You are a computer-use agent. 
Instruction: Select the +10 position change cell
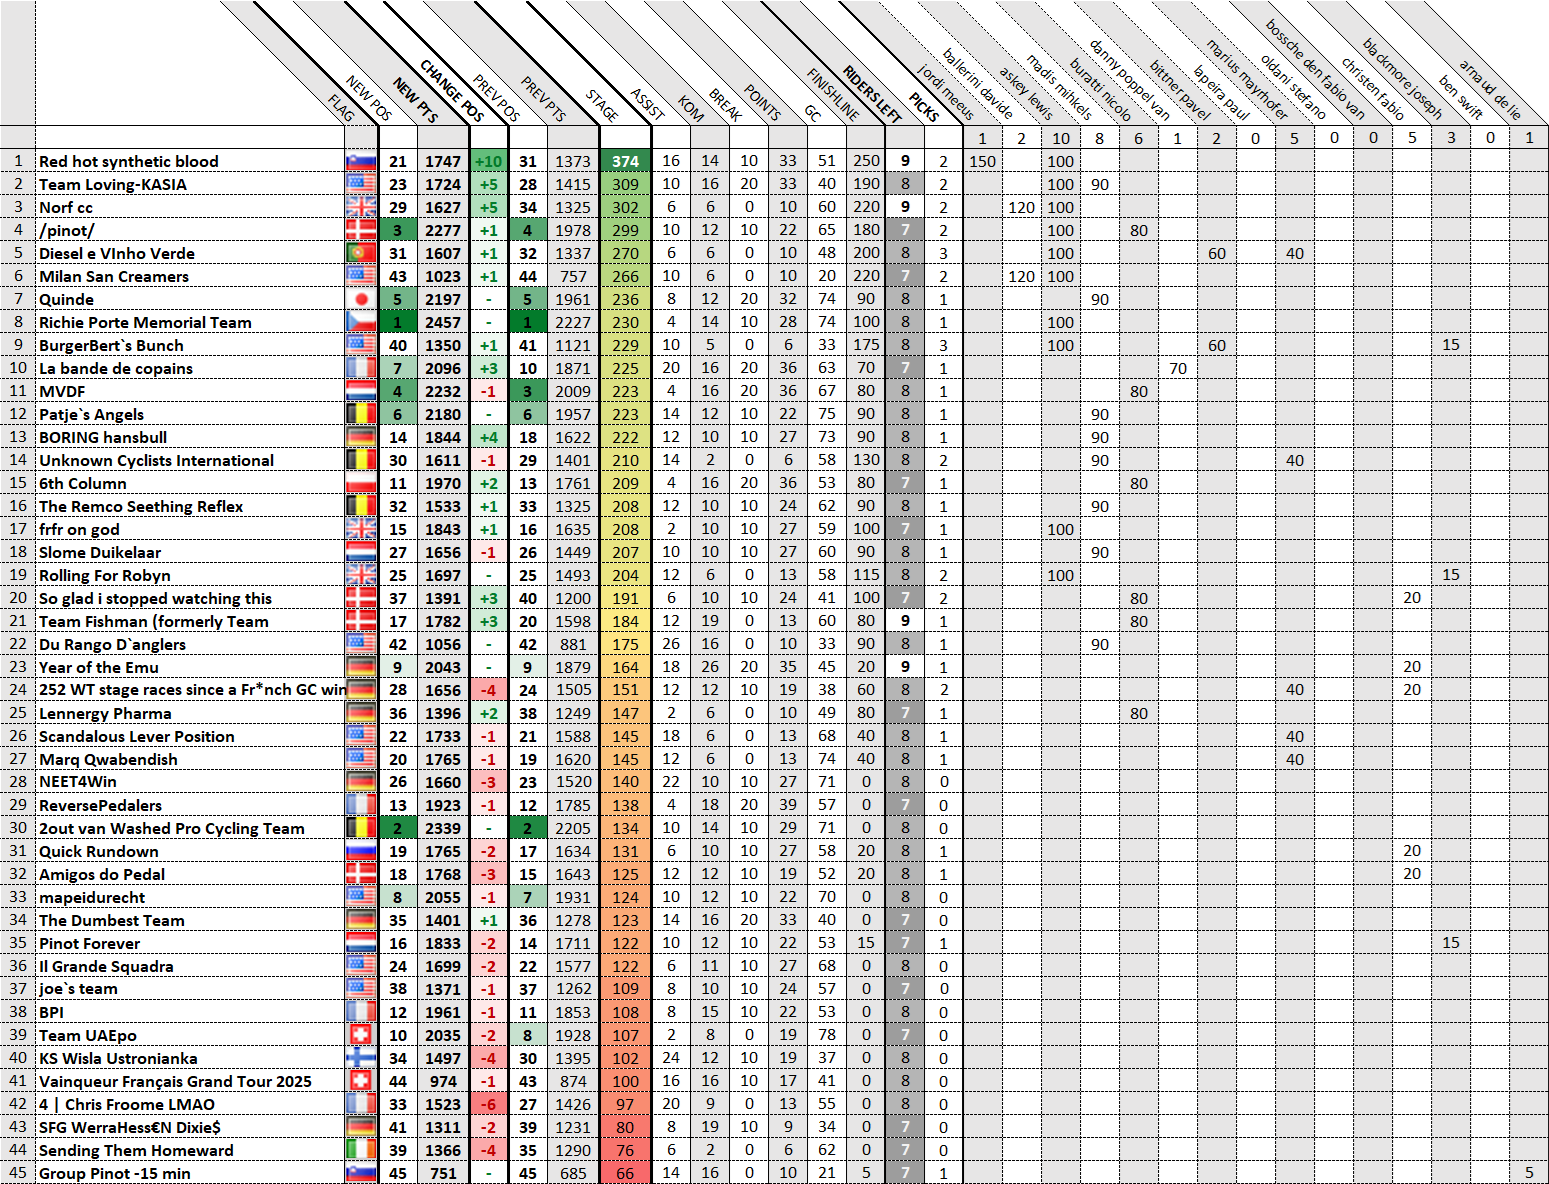click(x=488, y=161)
